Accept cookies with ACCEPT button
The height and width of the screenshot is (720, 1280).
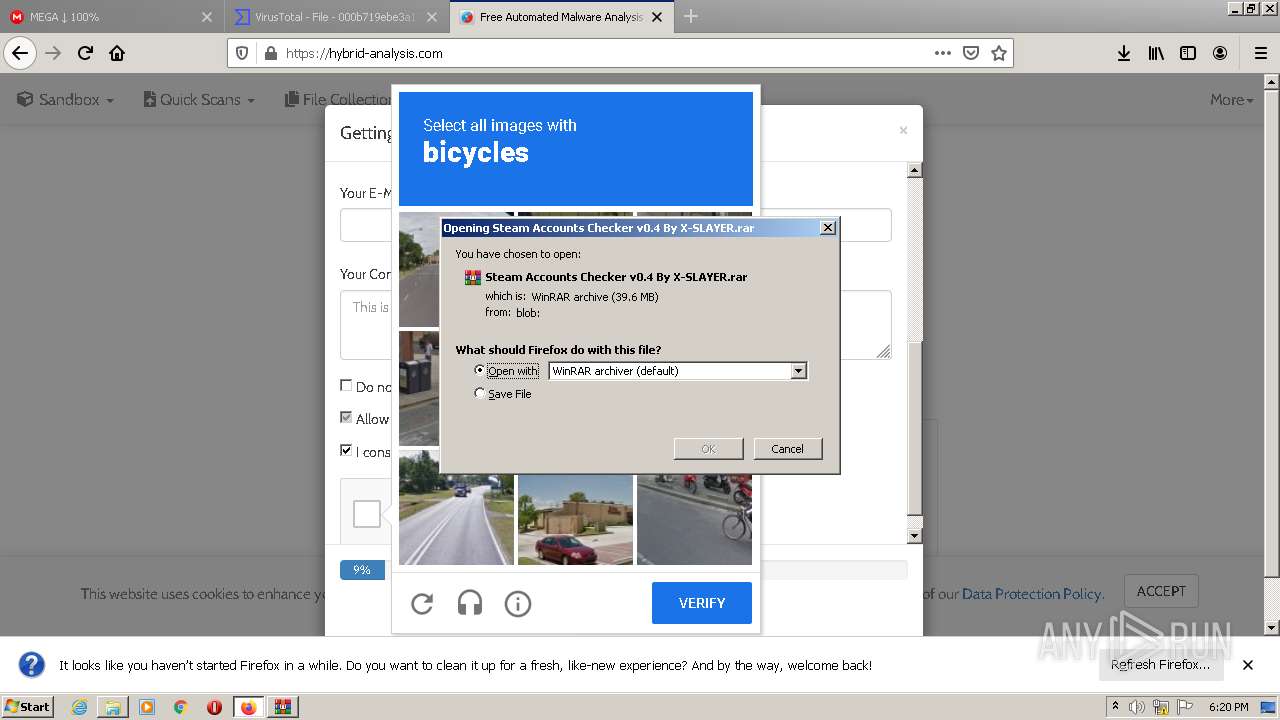(x=1161, y=591)
